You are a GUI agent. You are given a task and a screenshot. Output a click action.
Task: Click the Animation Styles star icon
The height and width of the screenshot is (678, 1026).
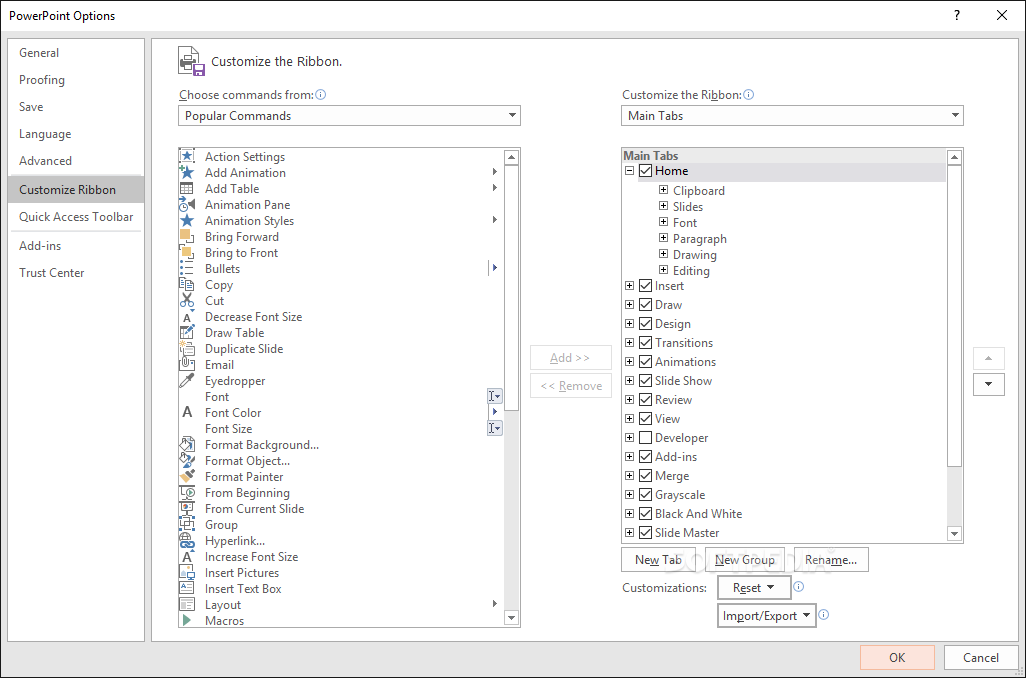(x=187, y=221)
